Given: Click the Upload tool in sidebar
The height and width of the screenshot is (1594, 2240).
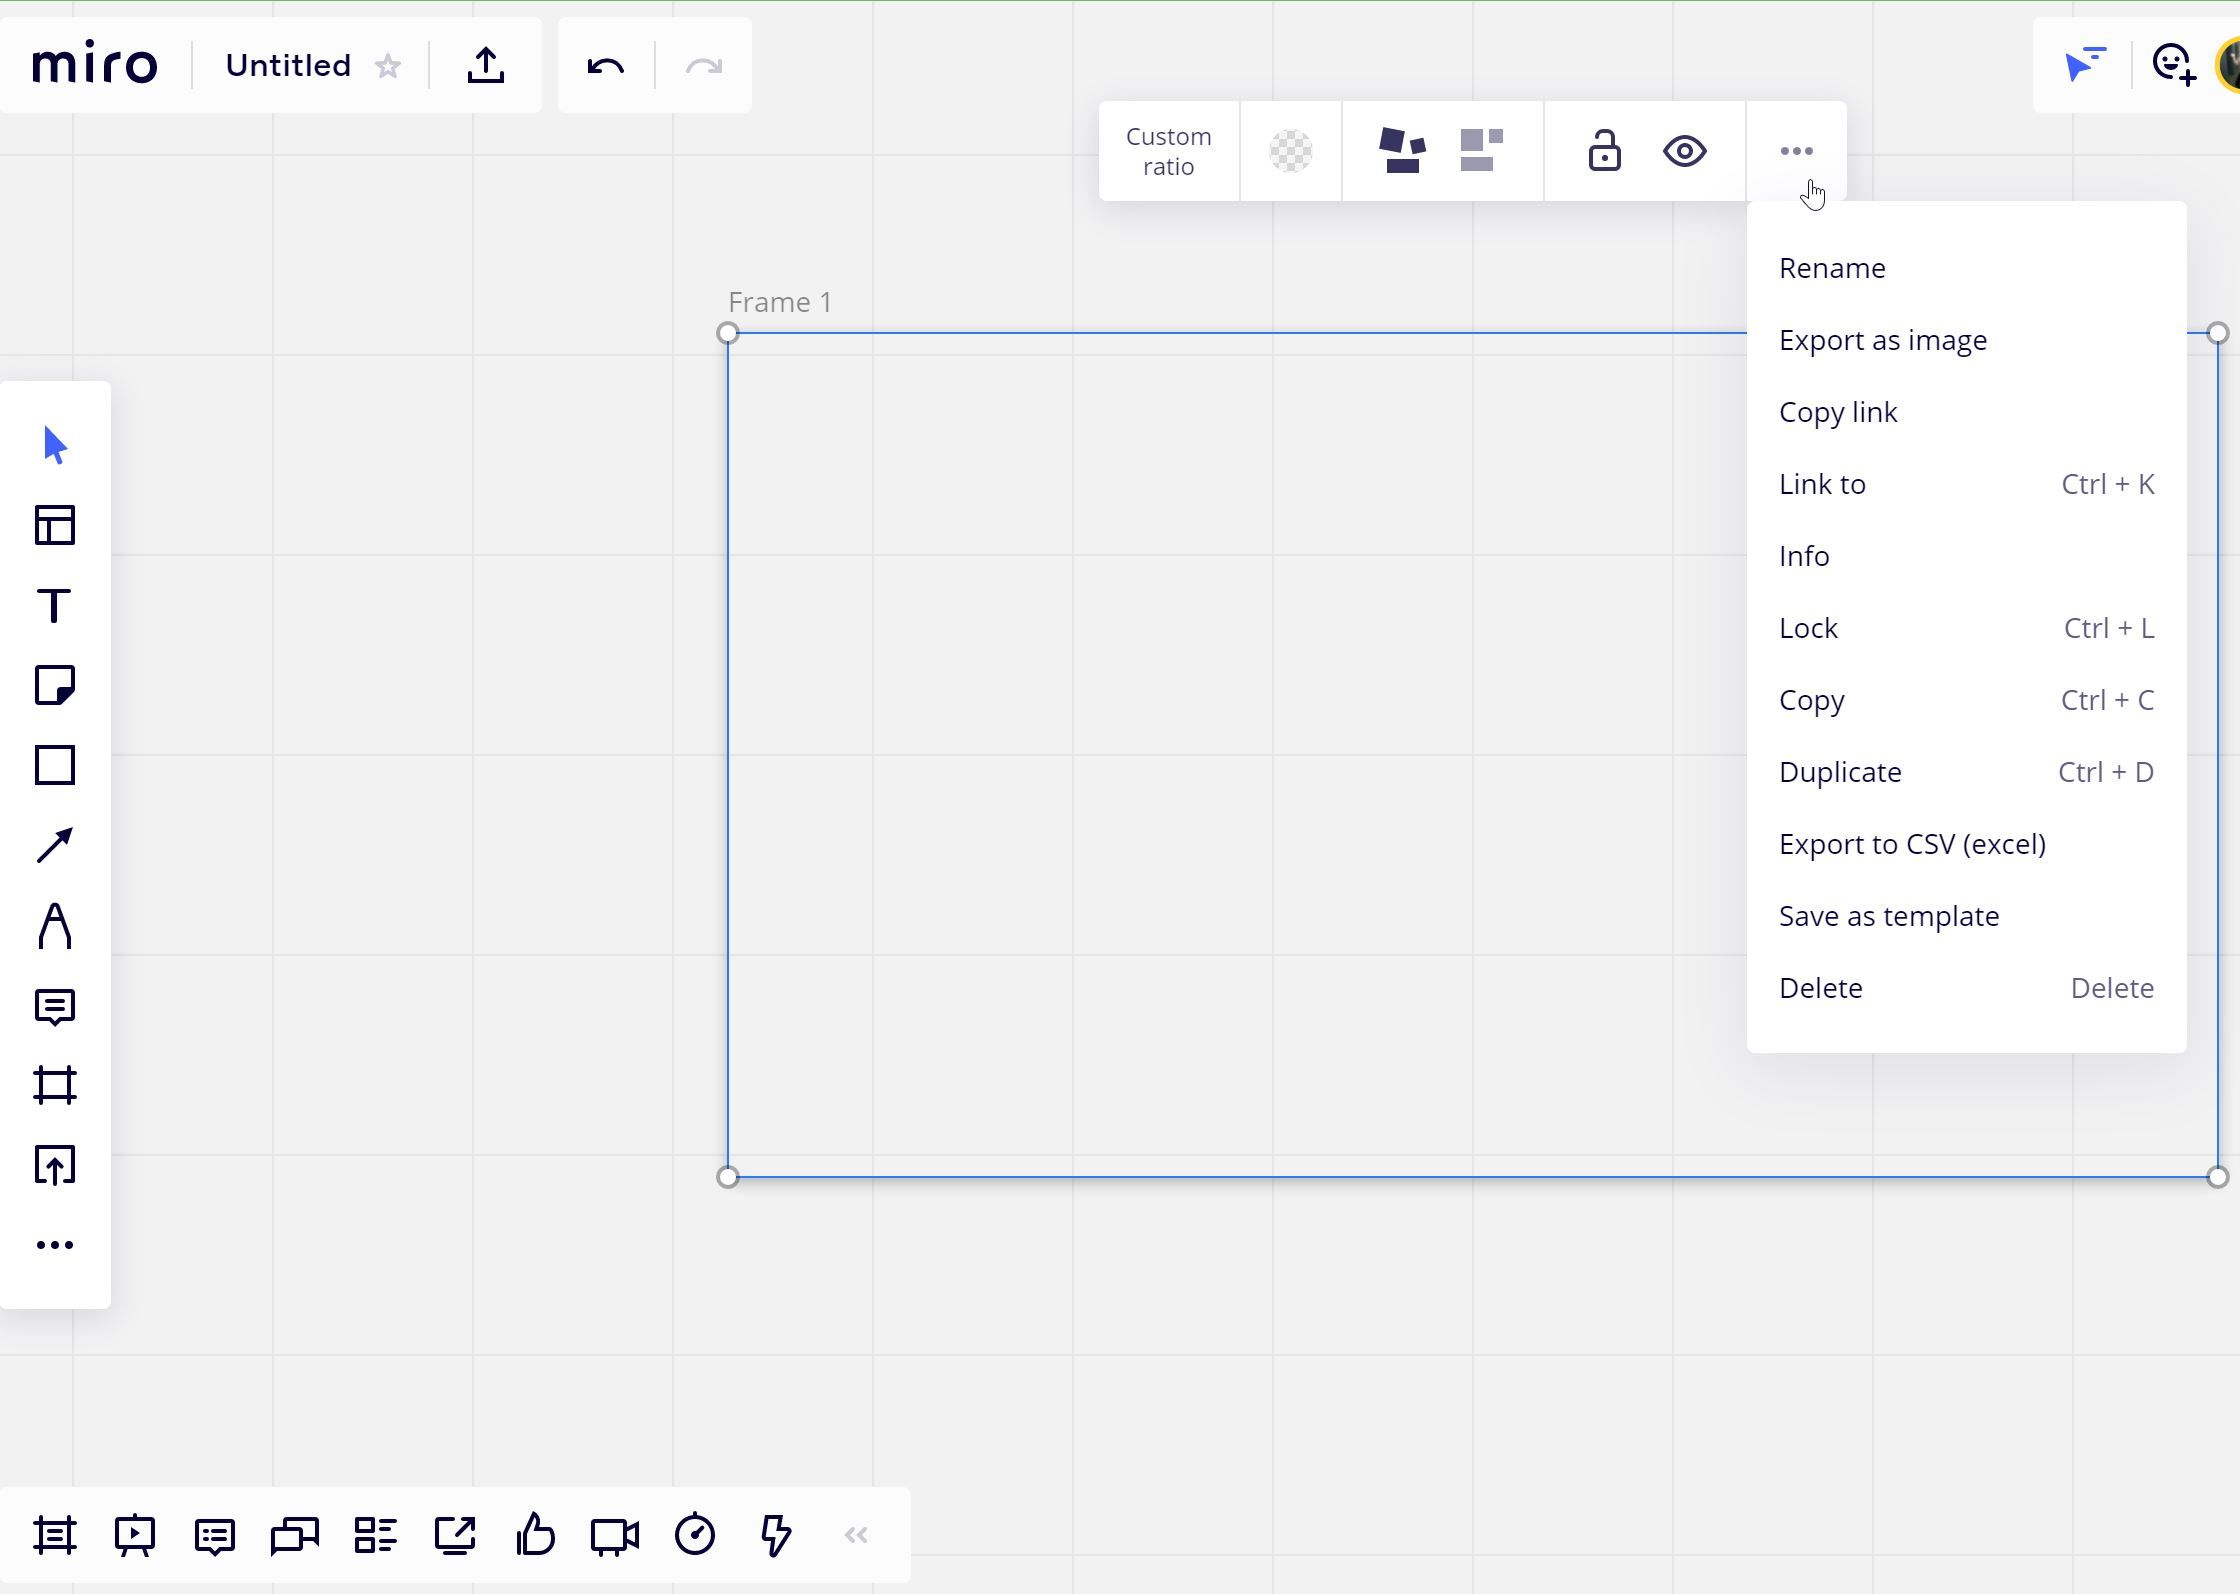Looking at the screenshot, I should click(x=55, y=1166).
